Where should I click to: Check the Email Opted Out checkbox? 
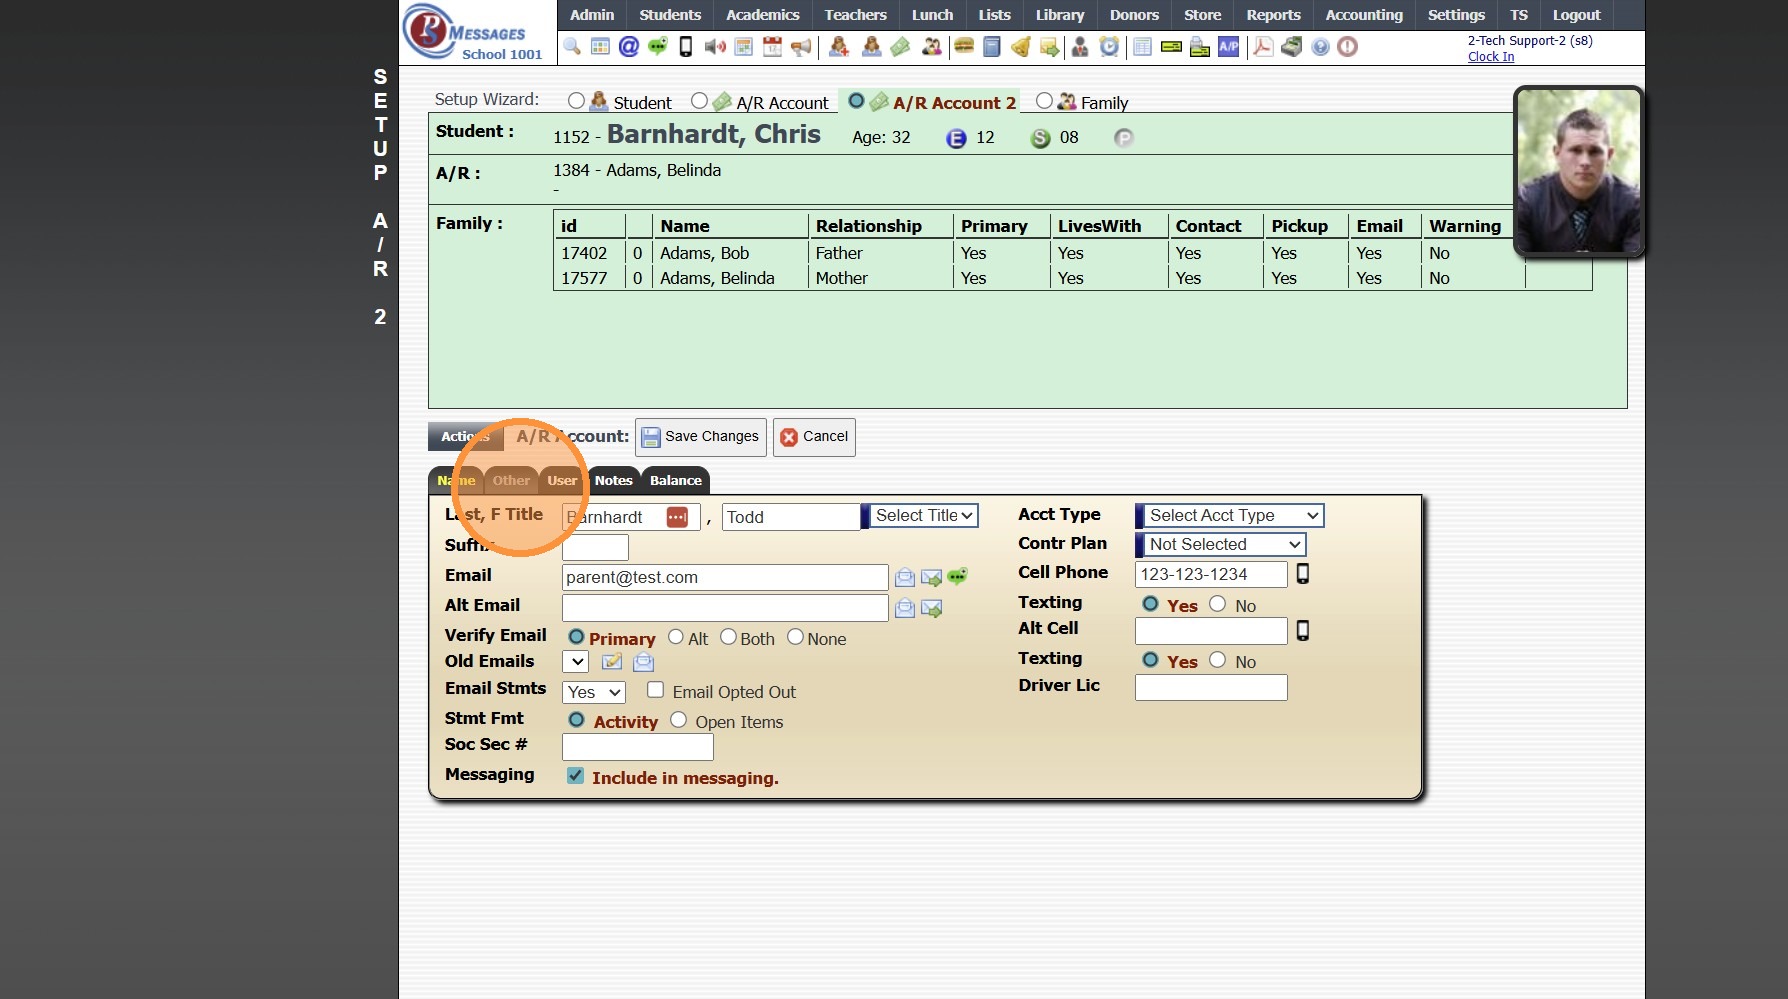[x=656, y=690]
